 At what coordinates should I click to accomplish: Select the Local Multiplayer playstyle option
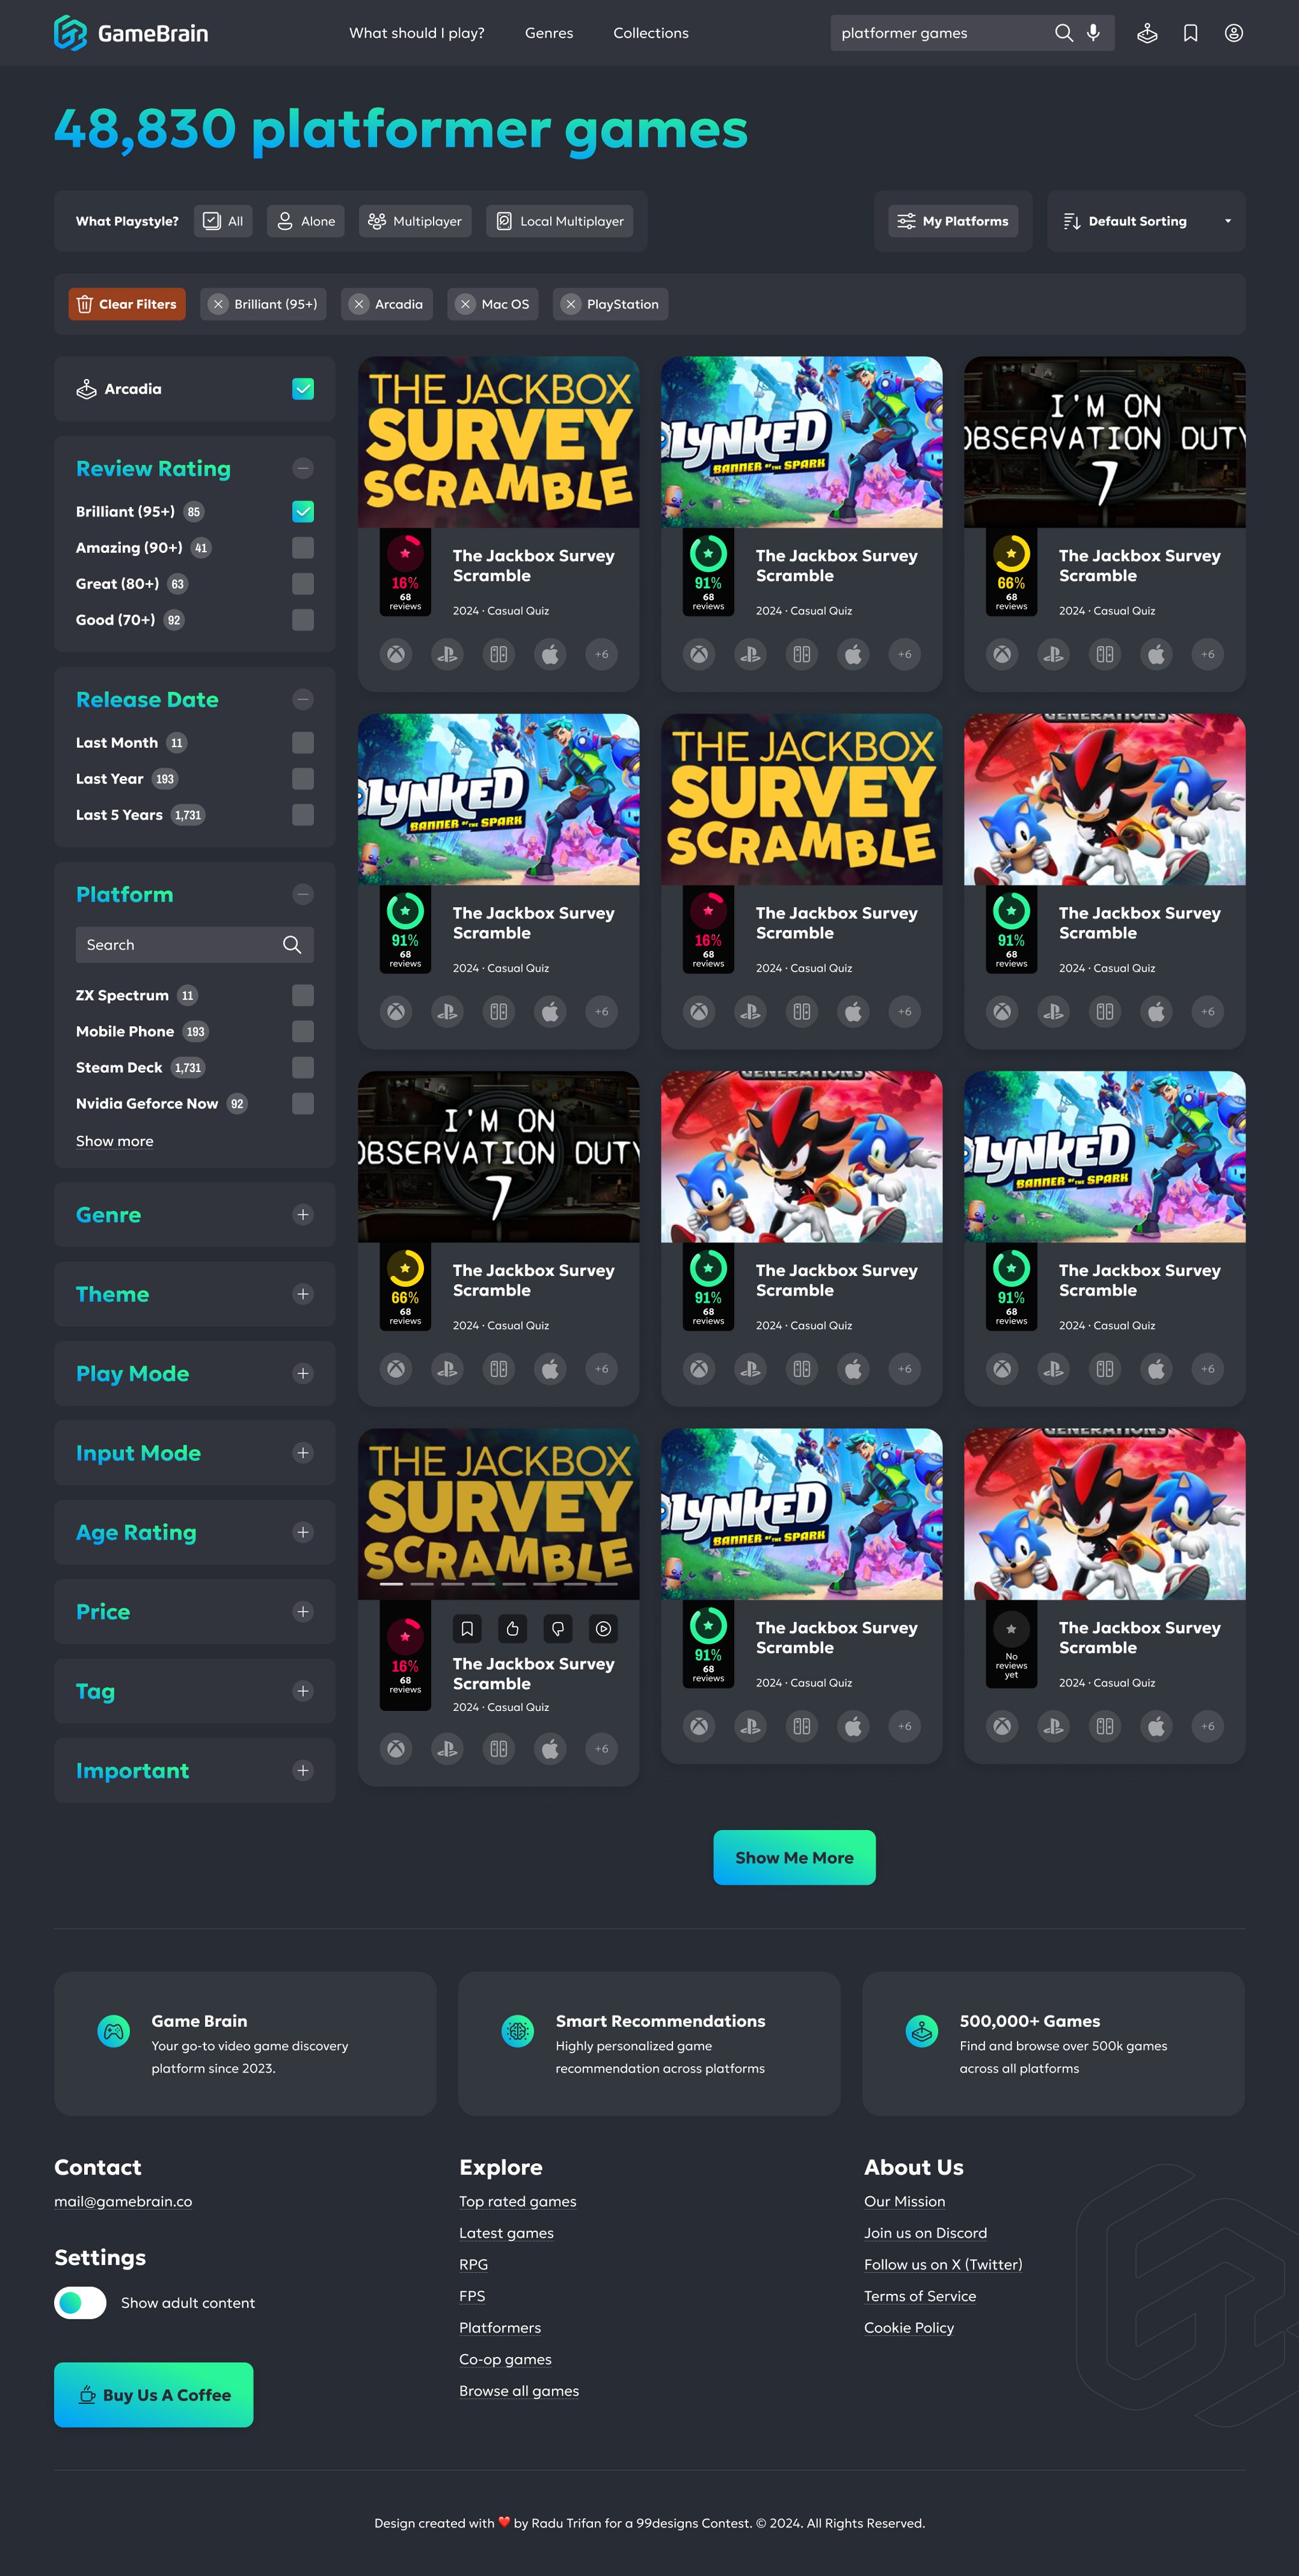click(560, 221)
